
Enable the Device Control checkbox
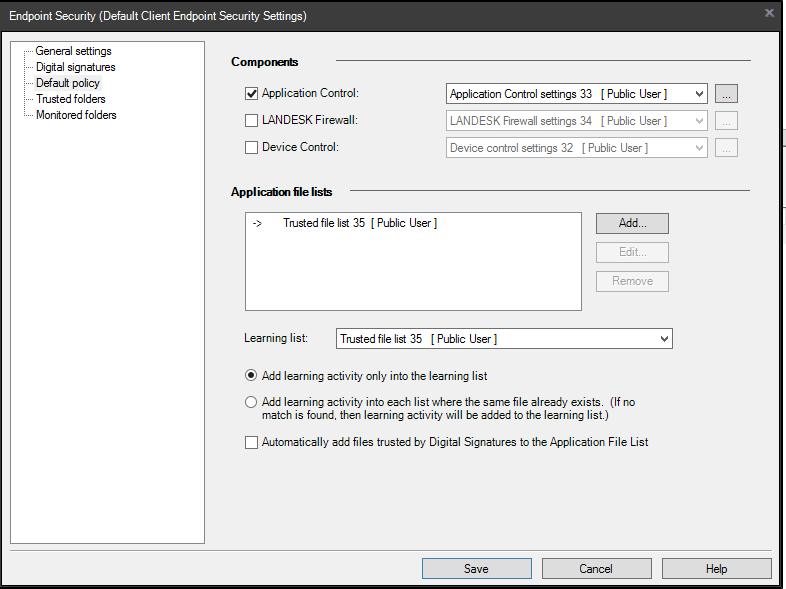[x=252, y=148]
